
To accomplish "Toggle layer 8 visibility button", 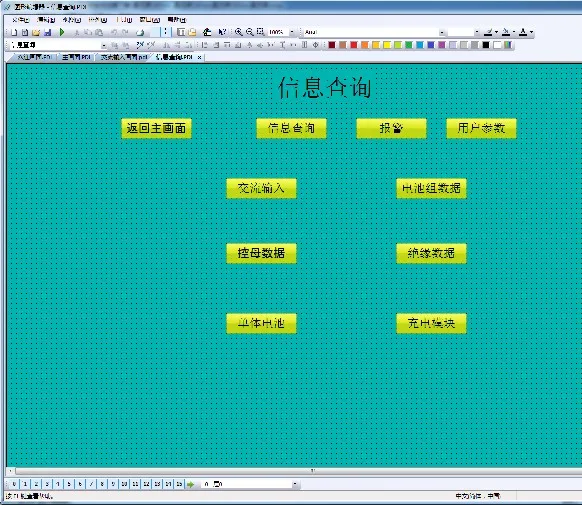I will tap(102, 484).
